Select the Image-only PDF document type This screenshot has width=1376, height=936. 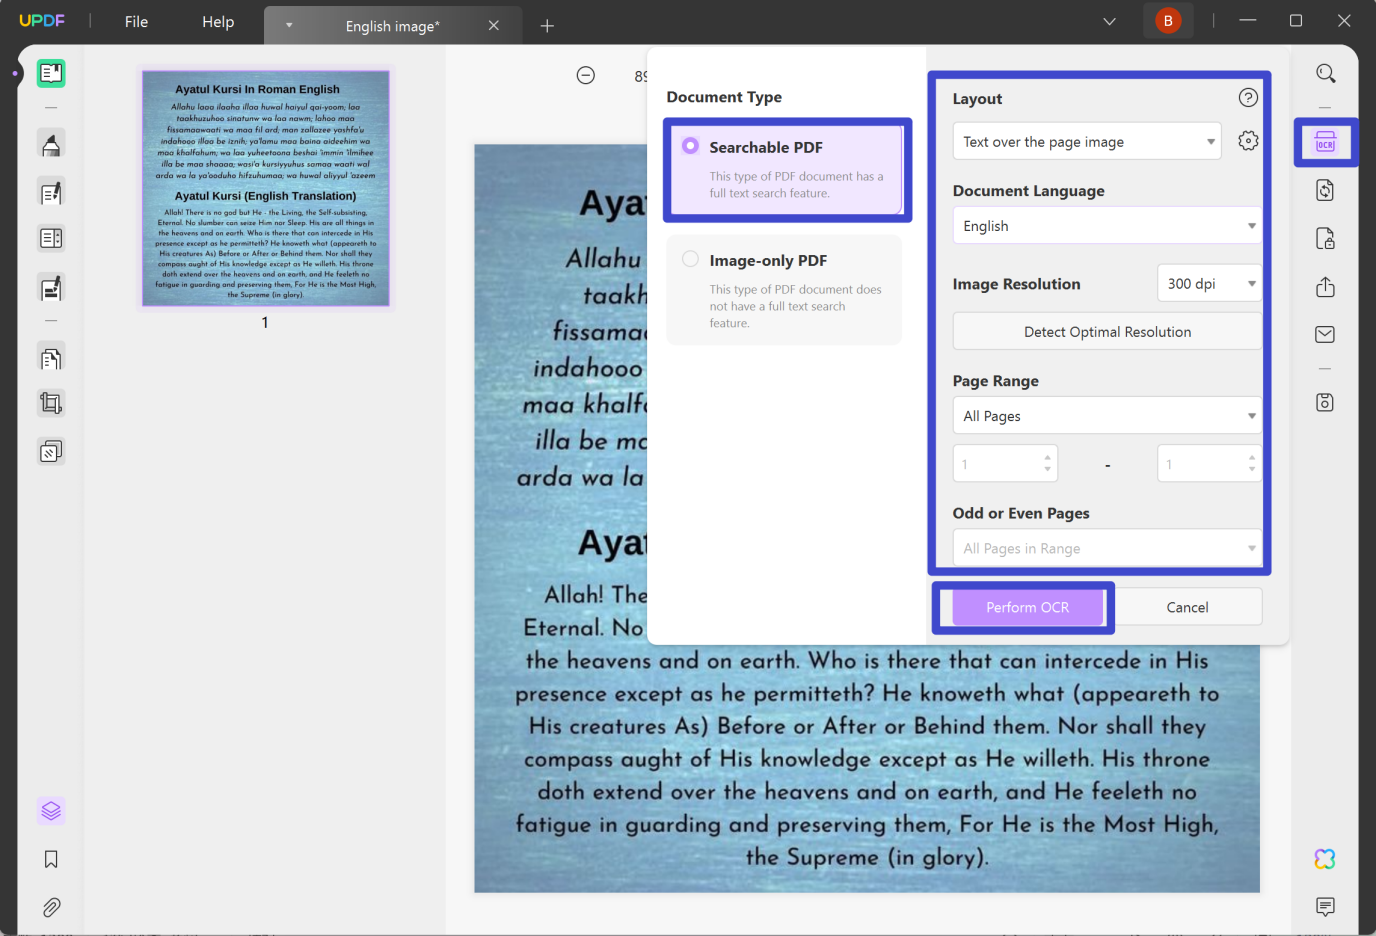point(690,258)
